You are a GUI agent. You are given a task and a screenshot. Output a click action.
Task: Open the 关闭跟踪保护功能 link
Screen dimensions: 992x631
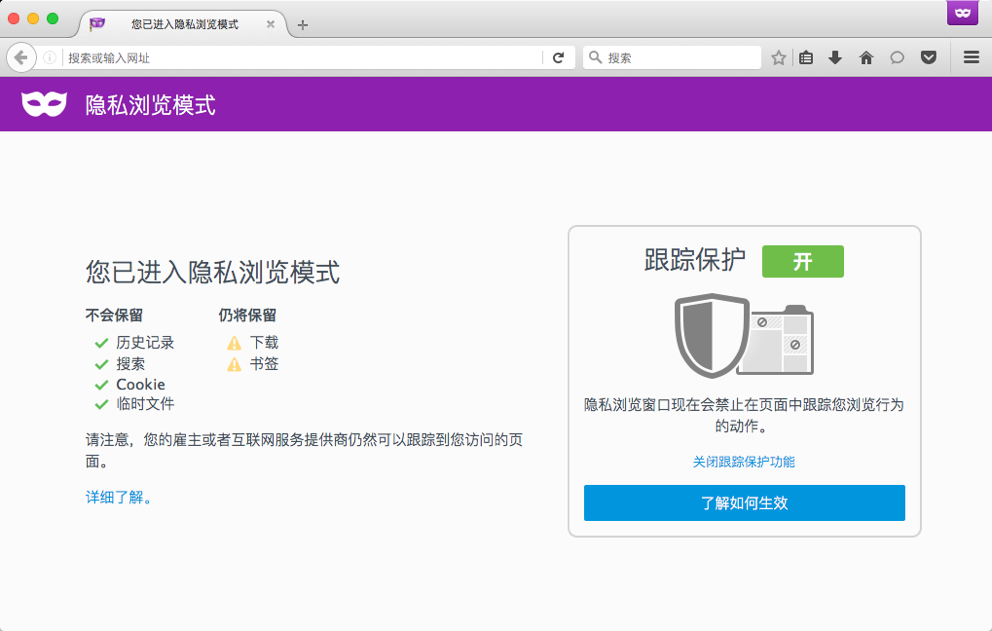(744, 462)
